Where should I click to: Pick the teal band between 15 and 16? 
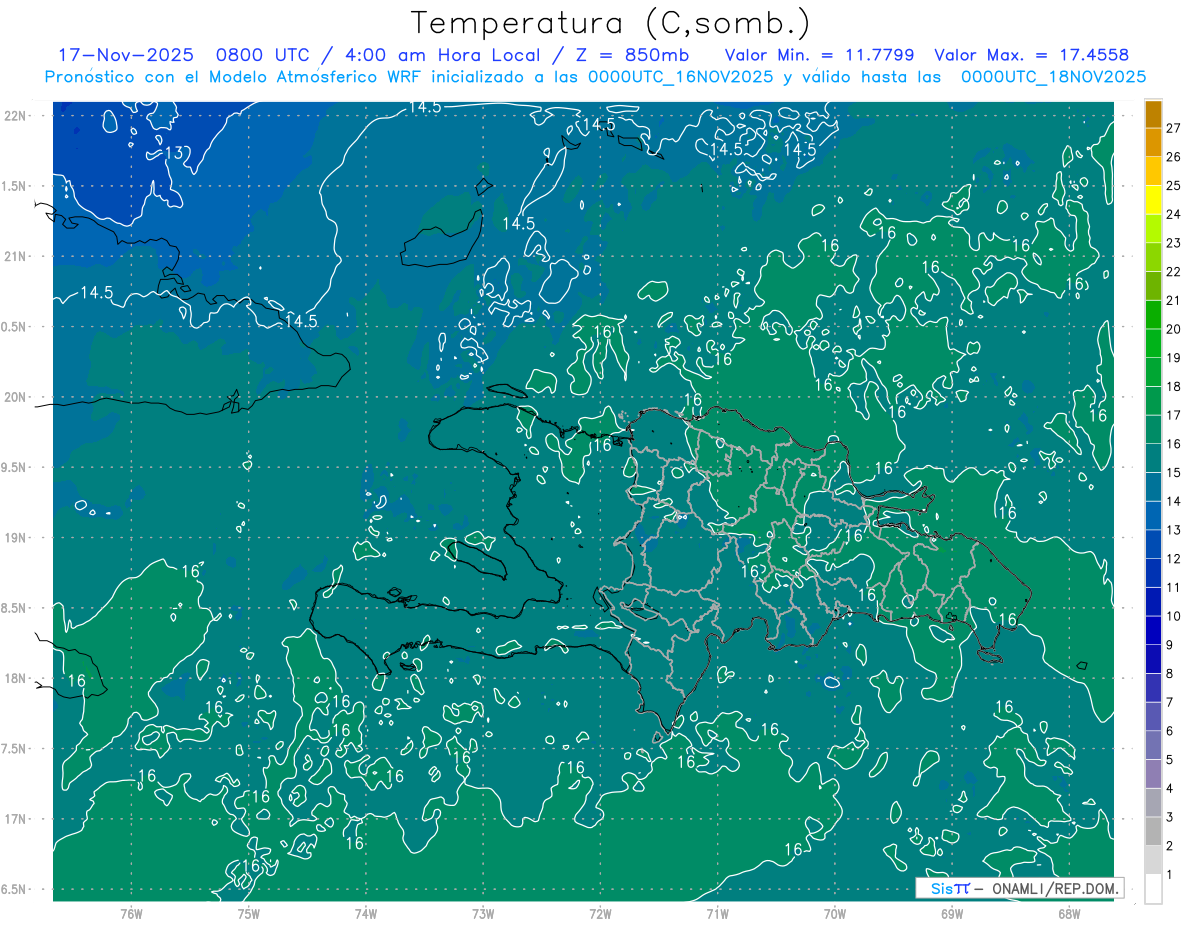1153,457
